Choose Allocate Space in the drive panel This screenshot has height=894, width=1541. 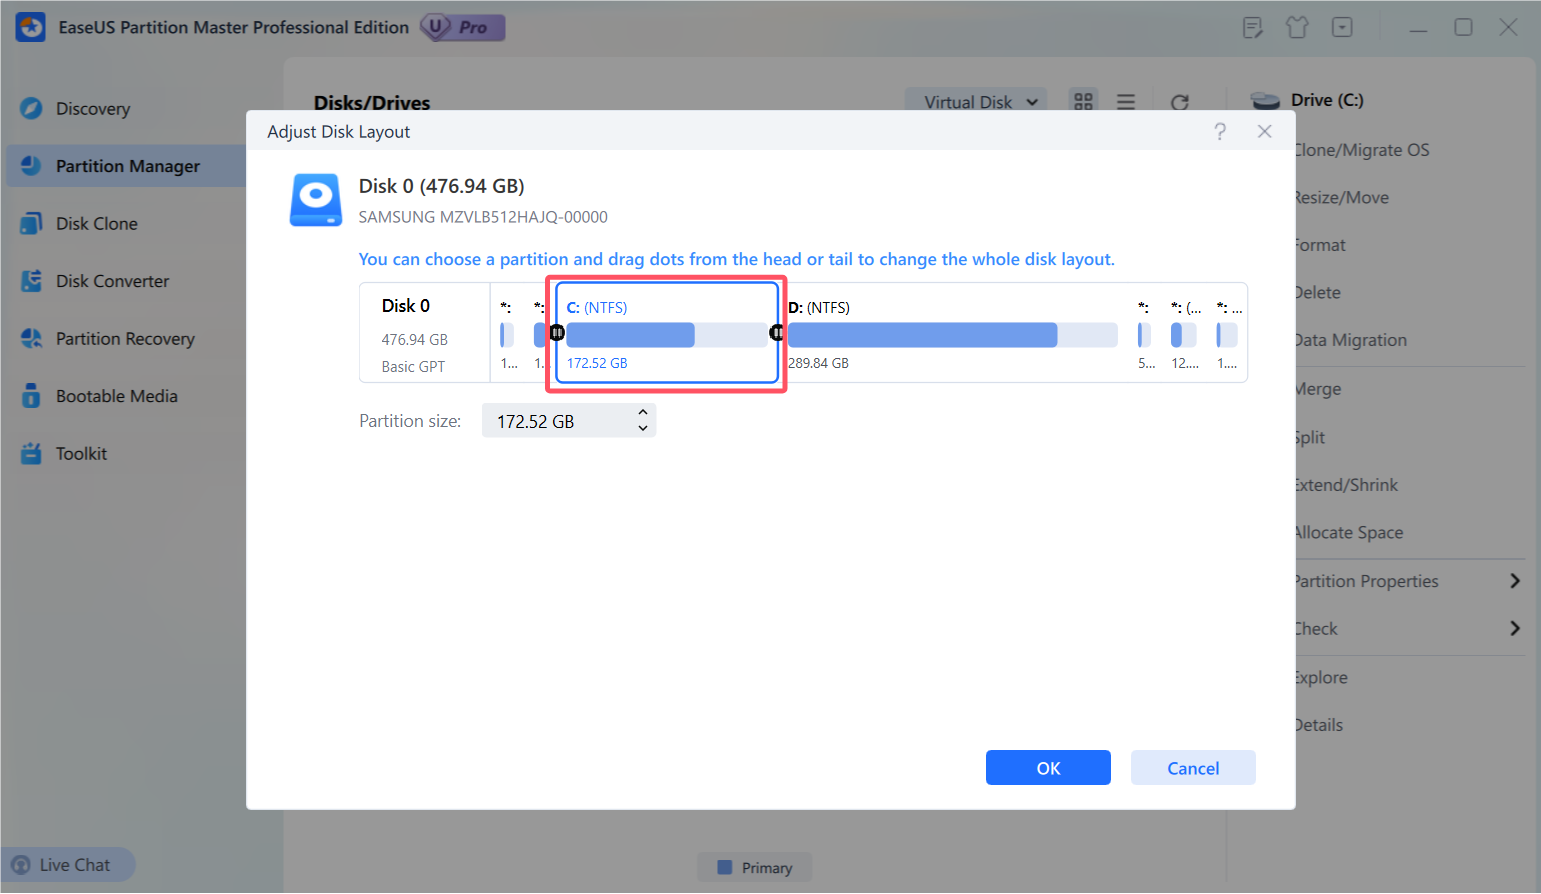[1350, 533]
